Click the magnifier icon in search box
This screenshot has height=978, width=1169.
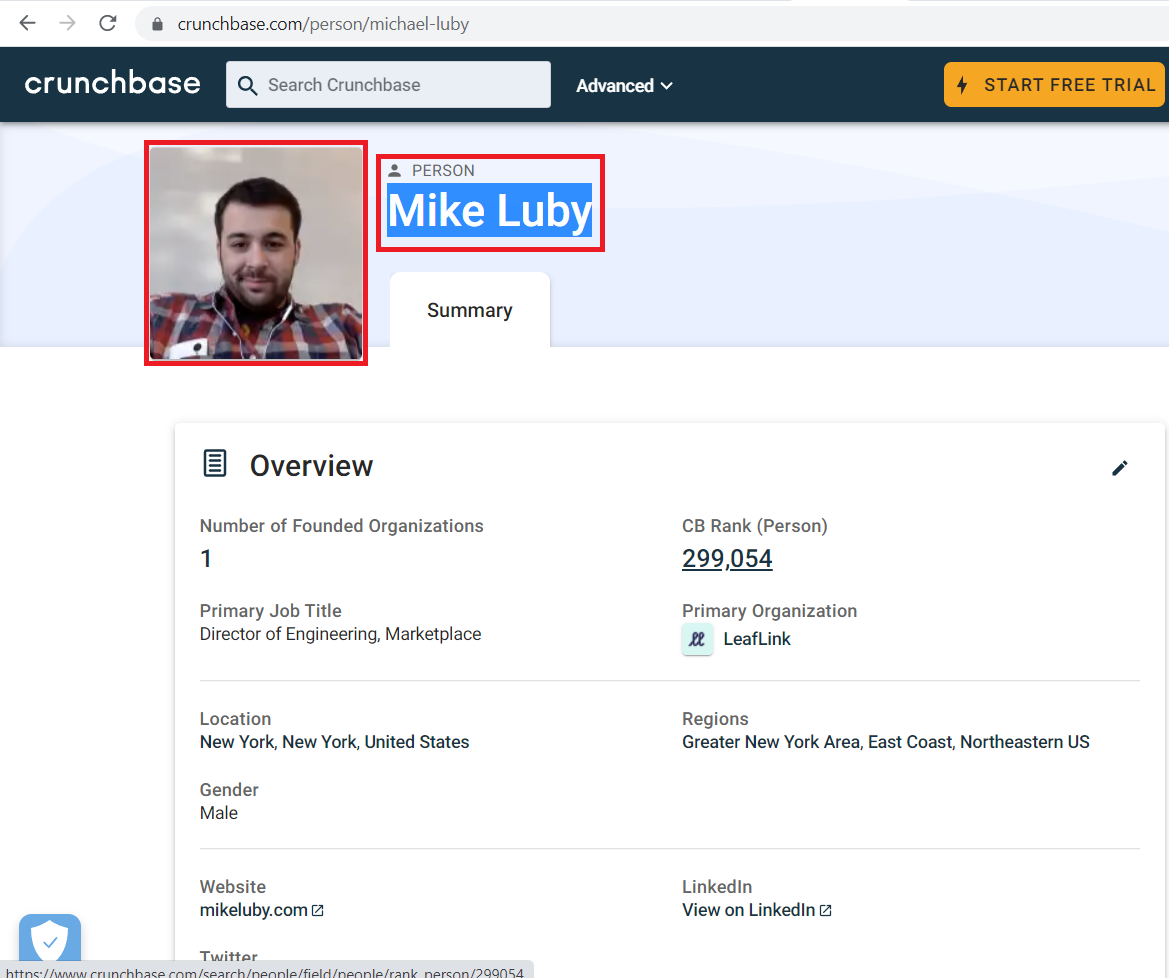(248, 86)
